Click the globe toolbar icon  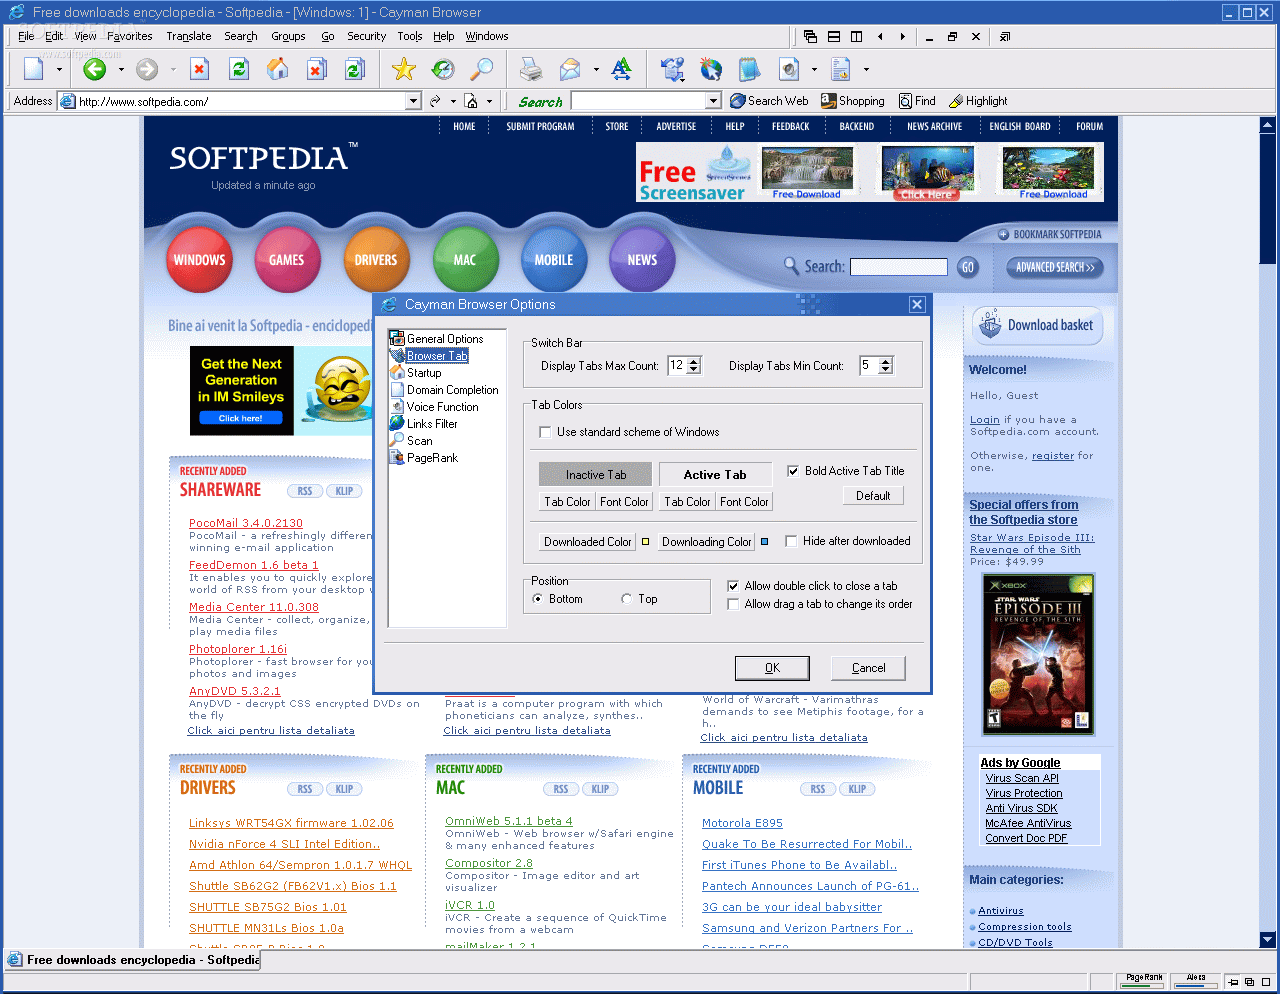tap(711, 69)
